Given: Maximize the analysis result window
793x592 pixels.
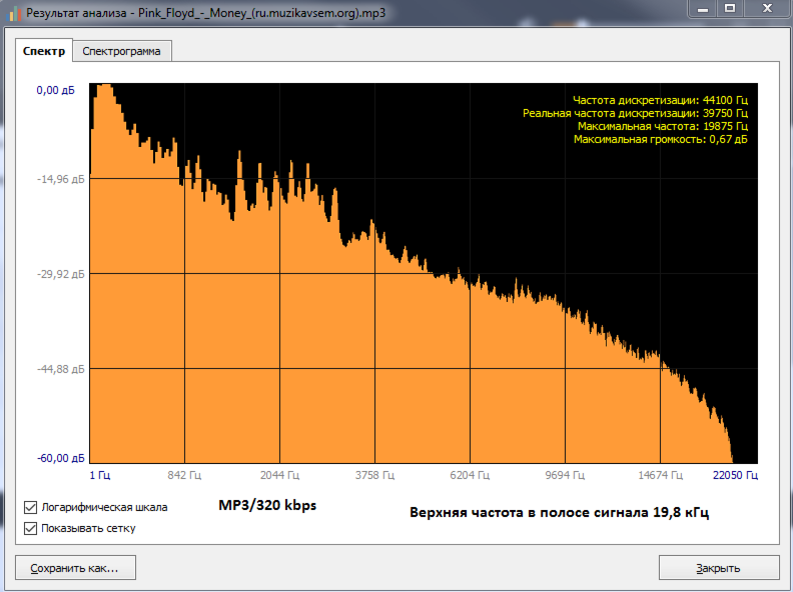Looking at the screenshot, I should tap(729, 8).
